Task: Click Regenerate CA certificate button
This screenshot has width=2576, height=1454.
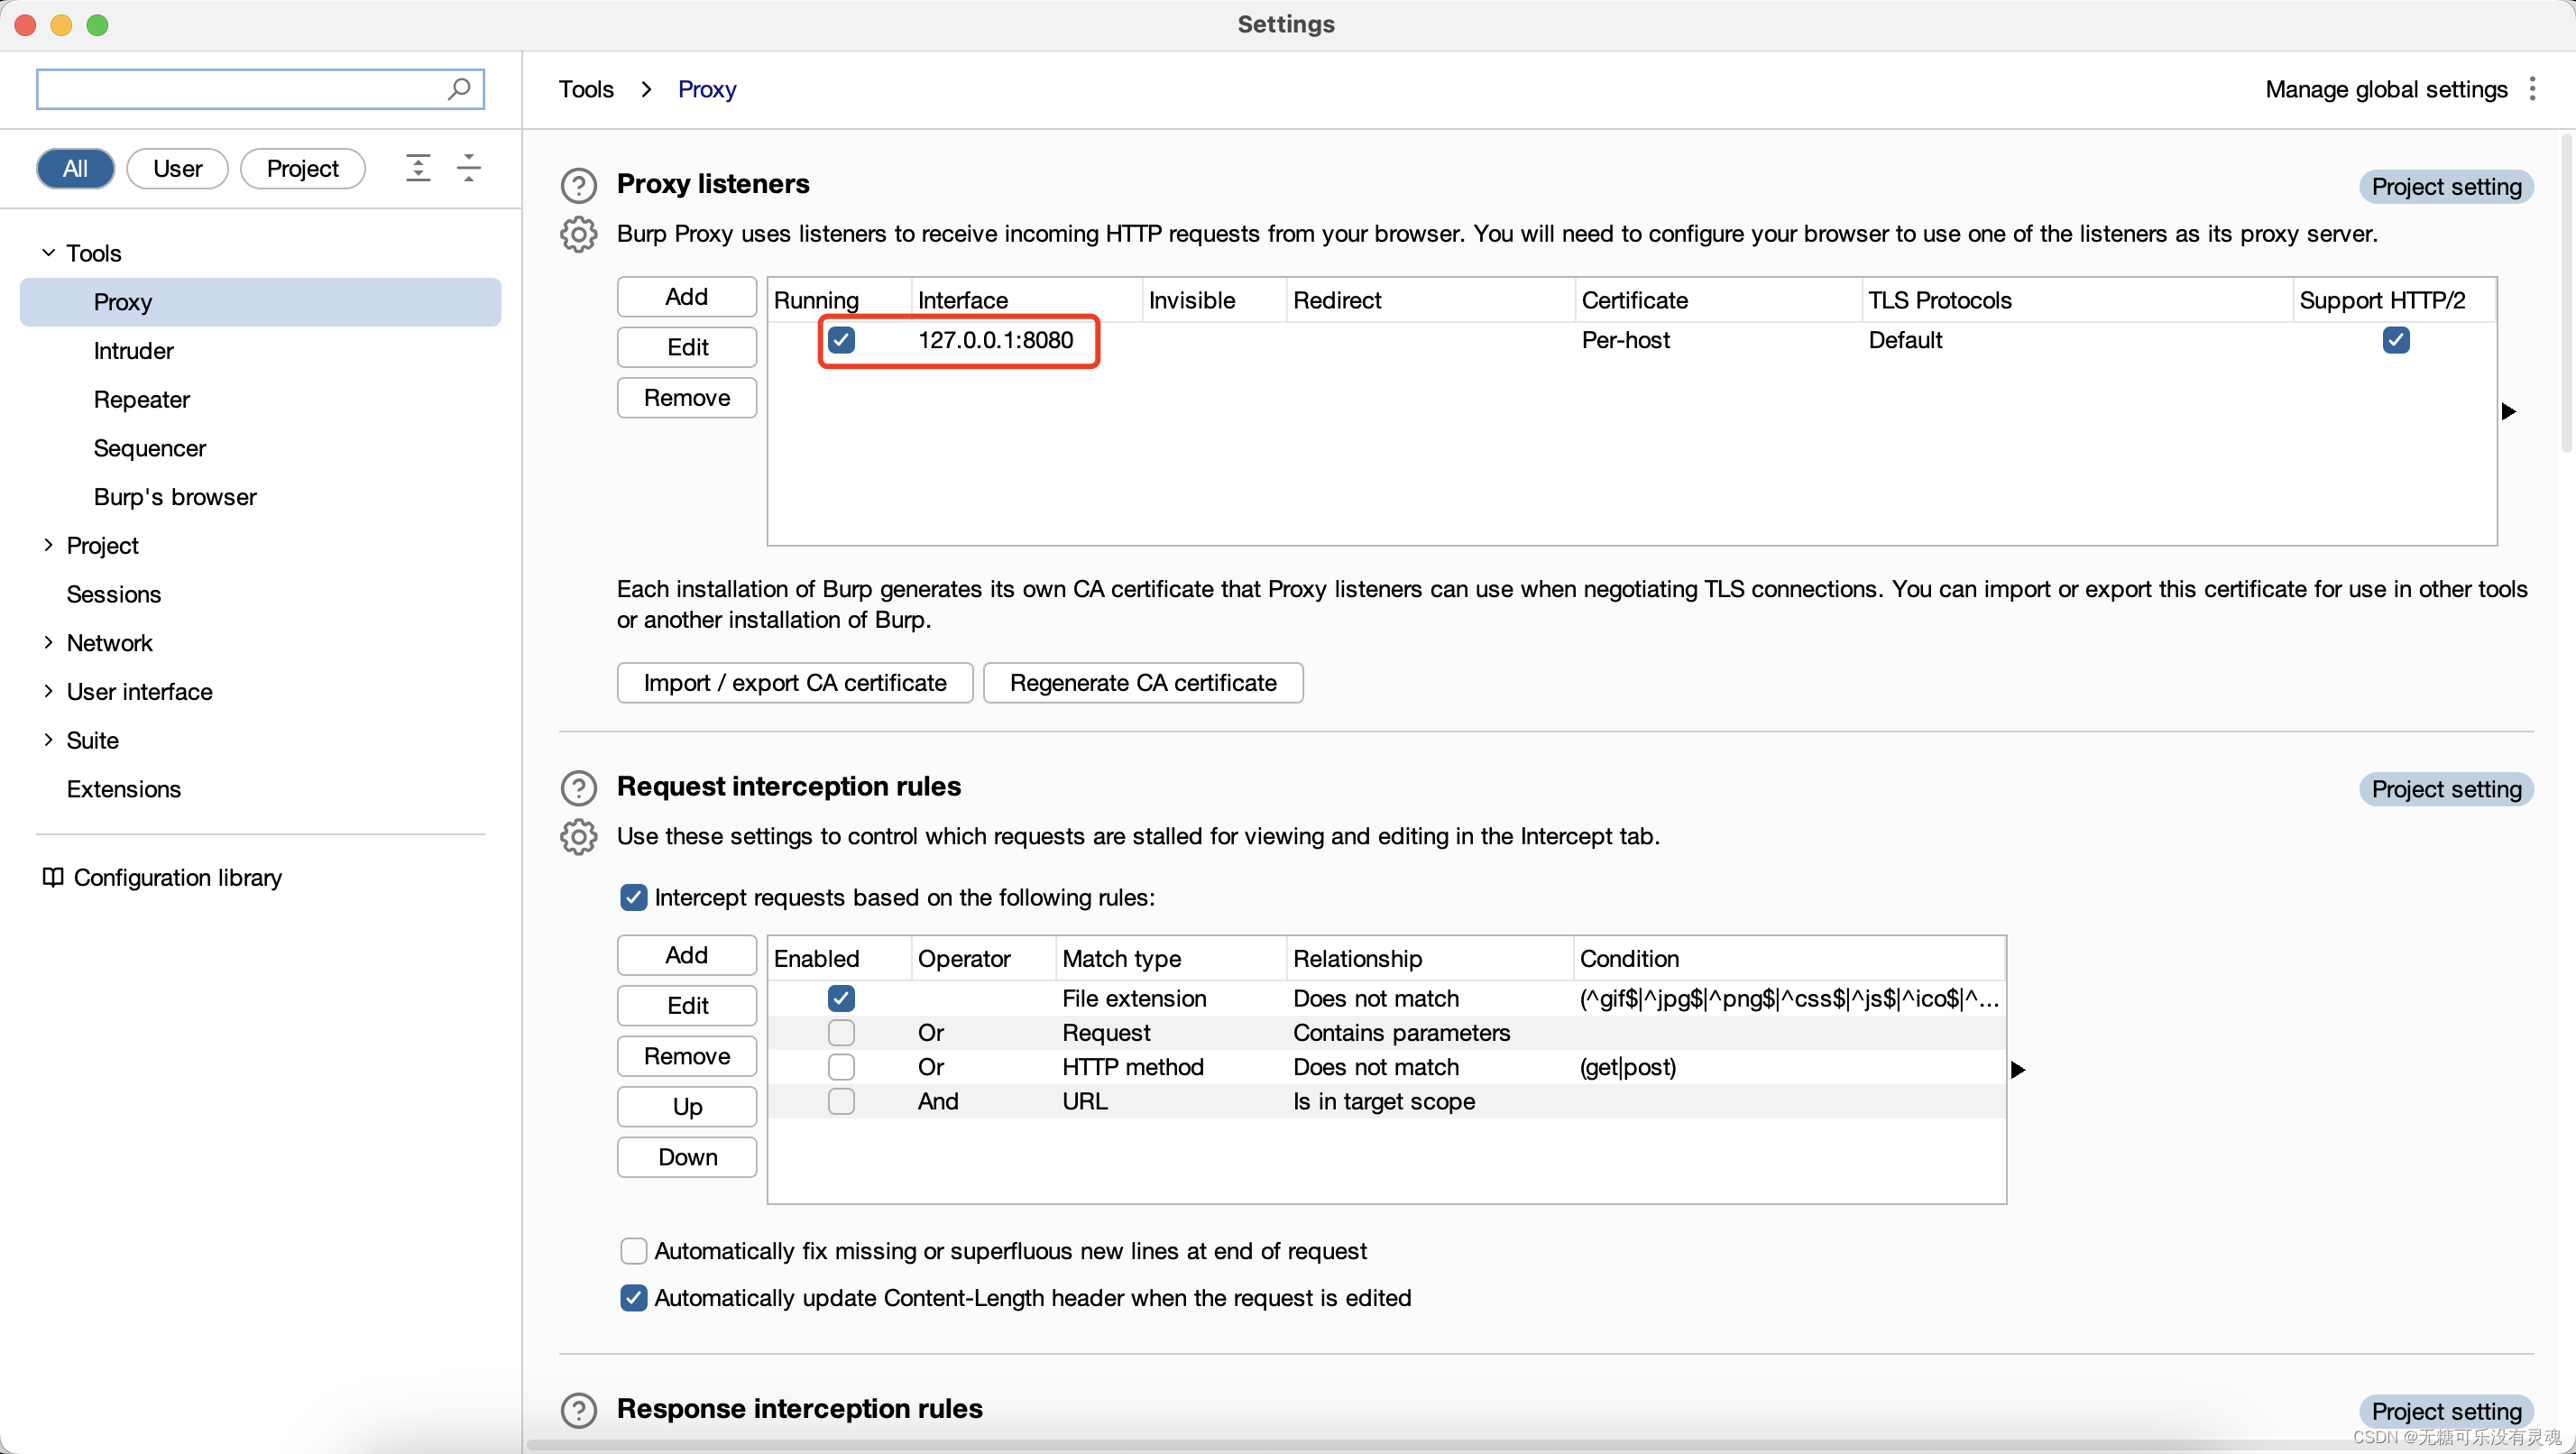Action: [x=1143, y=683]
